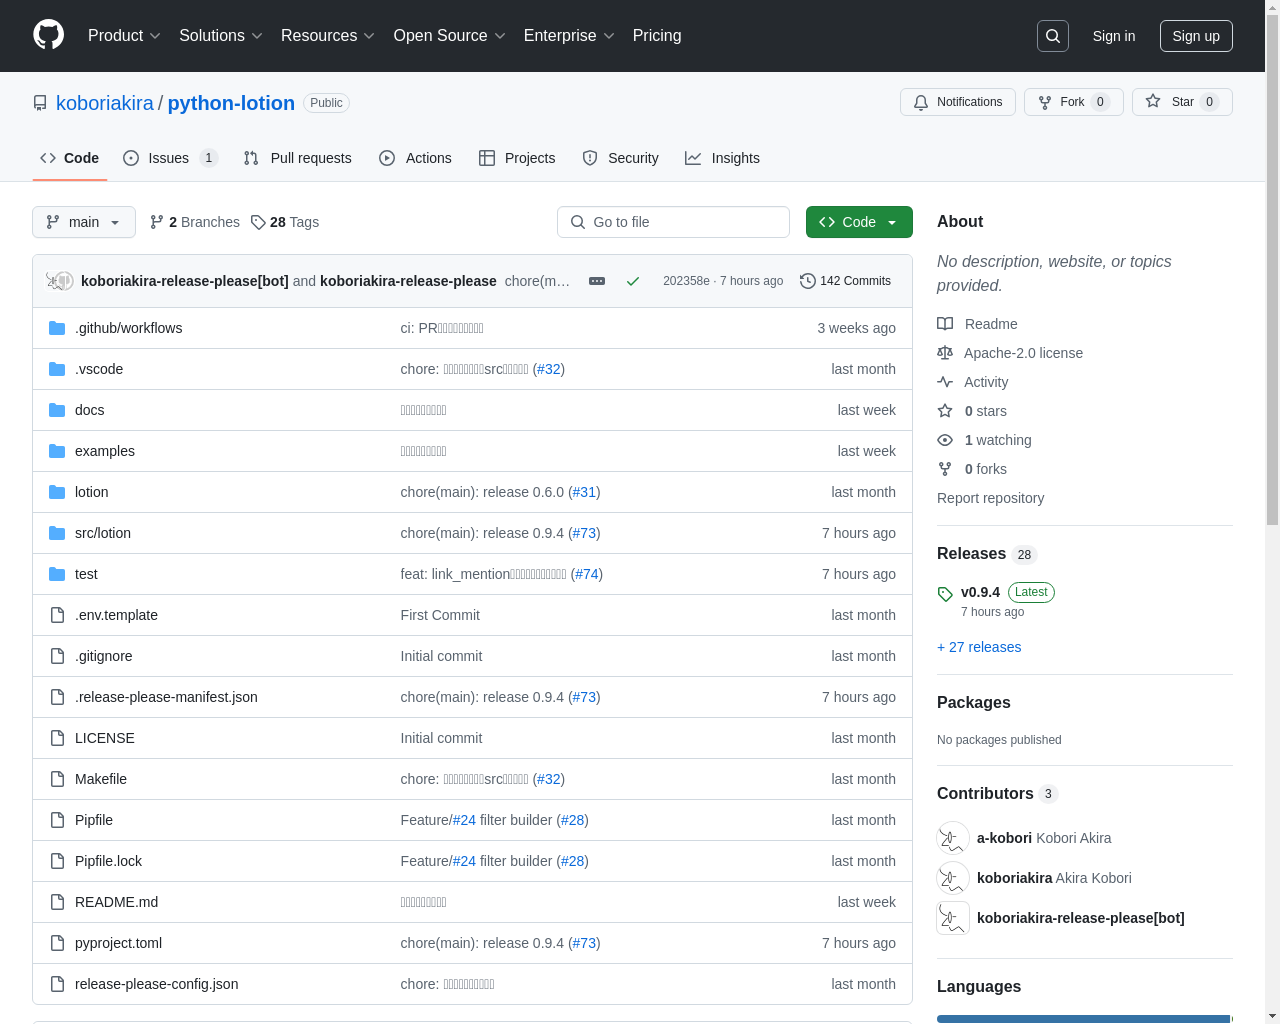Open the 142 Commits history
This screenshot has height=1024, width=1280.
click(x=845, y=281)
